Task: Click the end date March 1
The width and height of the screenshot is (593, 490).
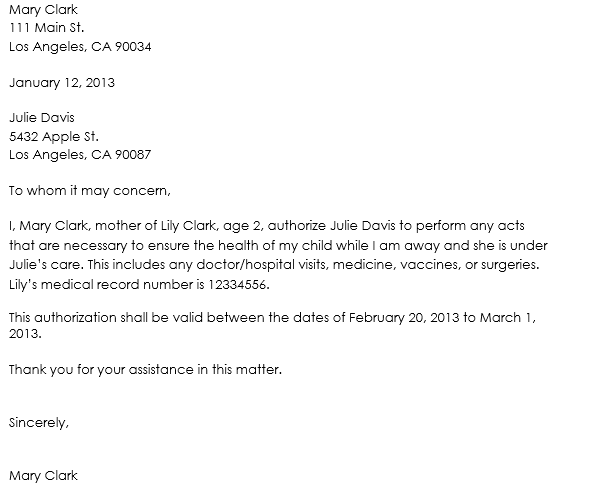Action: pos(506,318)
